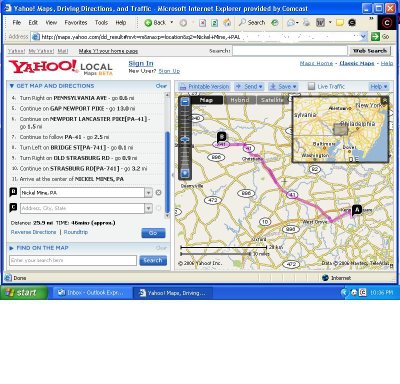
Task: Click destination marker A on the map
Action: pos(357,210)
